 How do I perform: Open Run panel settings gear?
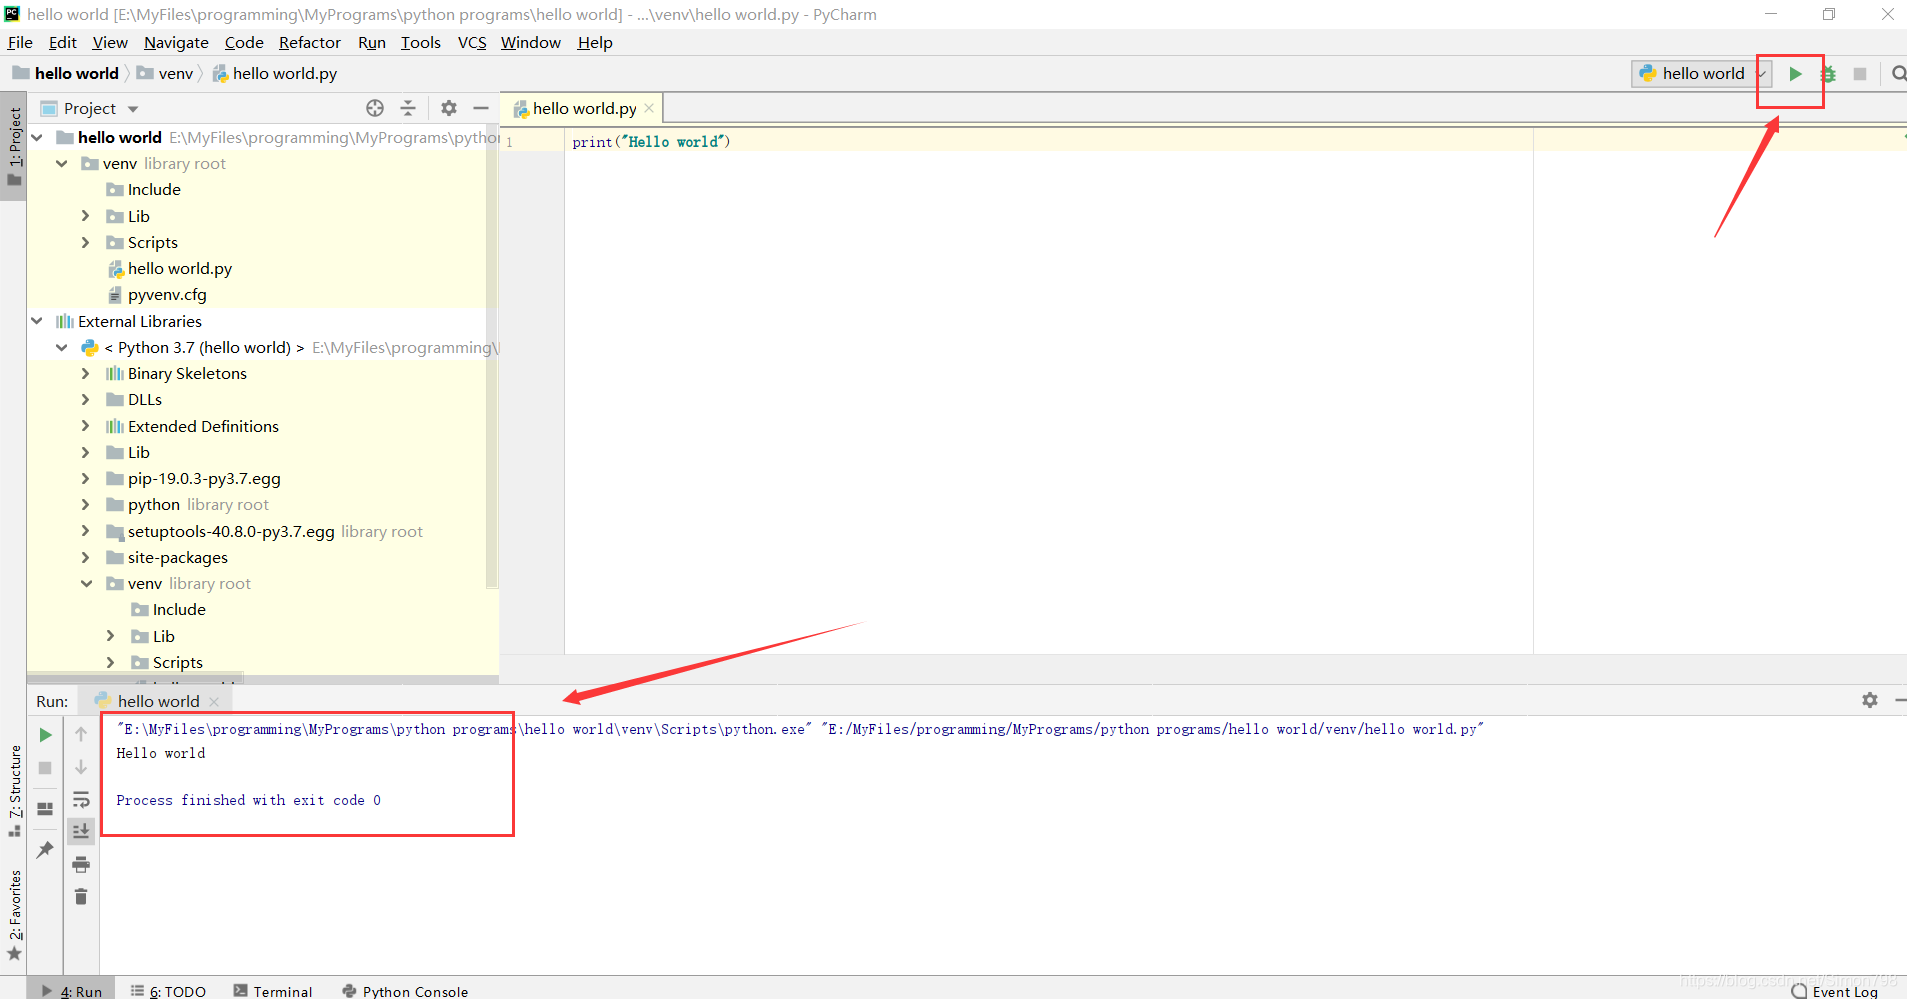coord(1870,700)
